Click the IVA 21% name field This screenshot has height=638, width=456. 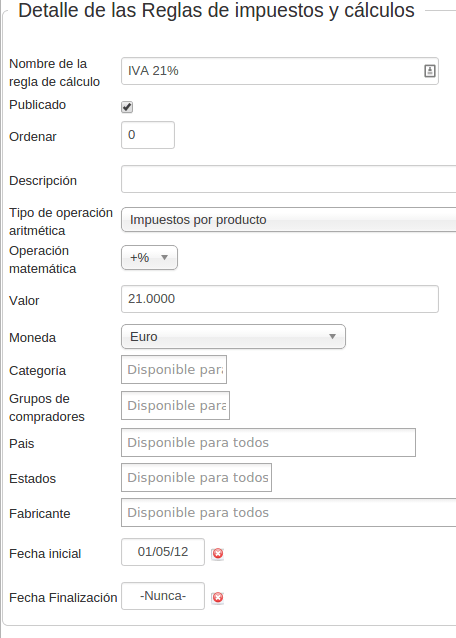[x=280, y=71]
